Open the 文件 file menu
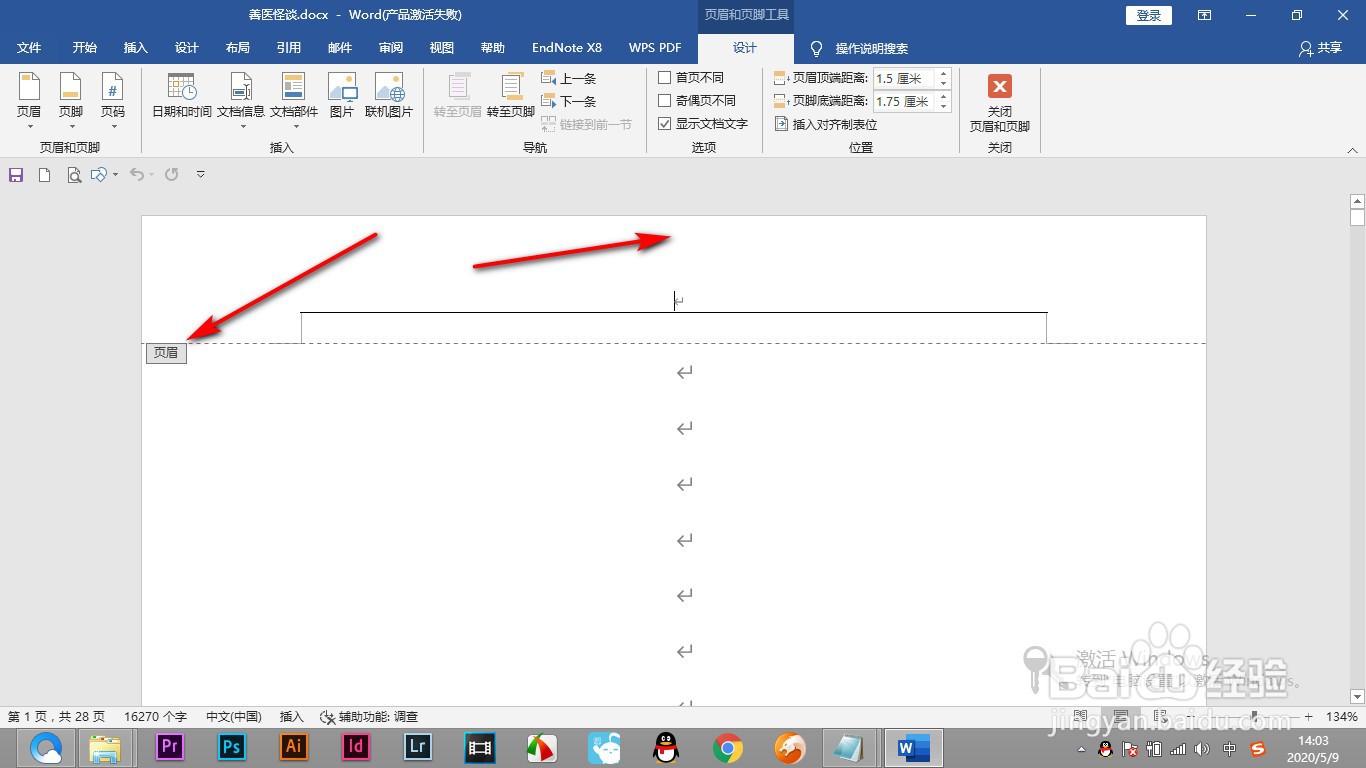Screen dimensions: 1366x768 pos(29,48)
